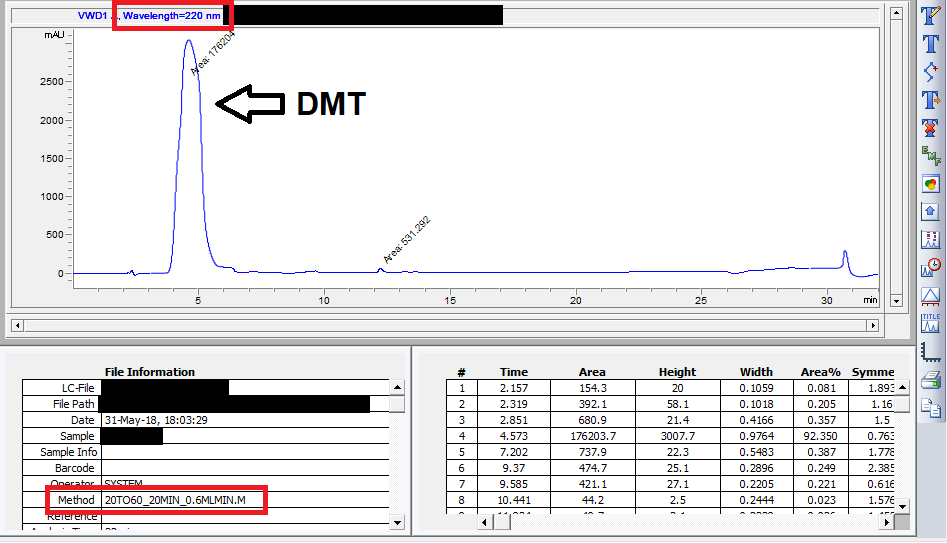
Task: Click chromatogram vertical scrollbar up arrow
Action: (x=896, y=13)
